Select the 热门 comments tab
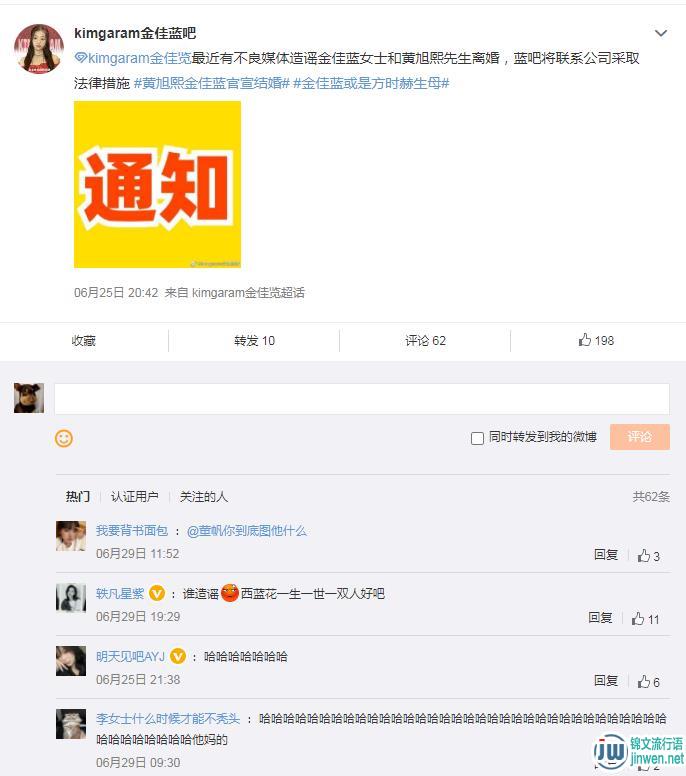Screen dimensions: 686x776 78,496
